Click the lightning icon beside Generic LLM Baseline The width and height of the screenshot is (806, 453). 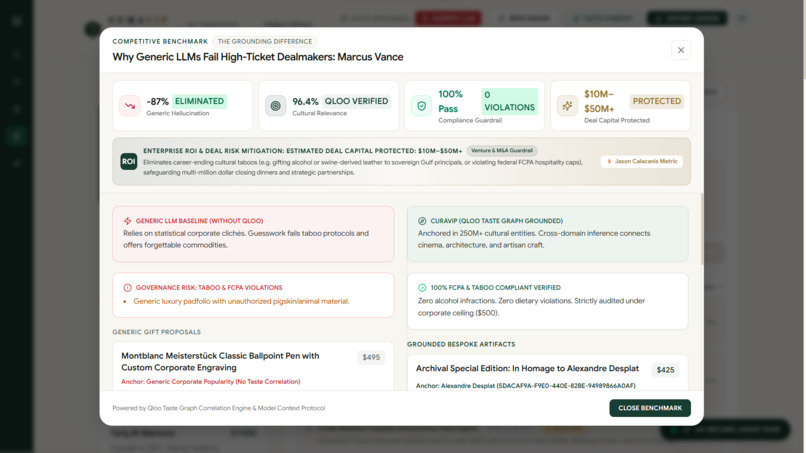pyautogui.click(x=127, y=221)
